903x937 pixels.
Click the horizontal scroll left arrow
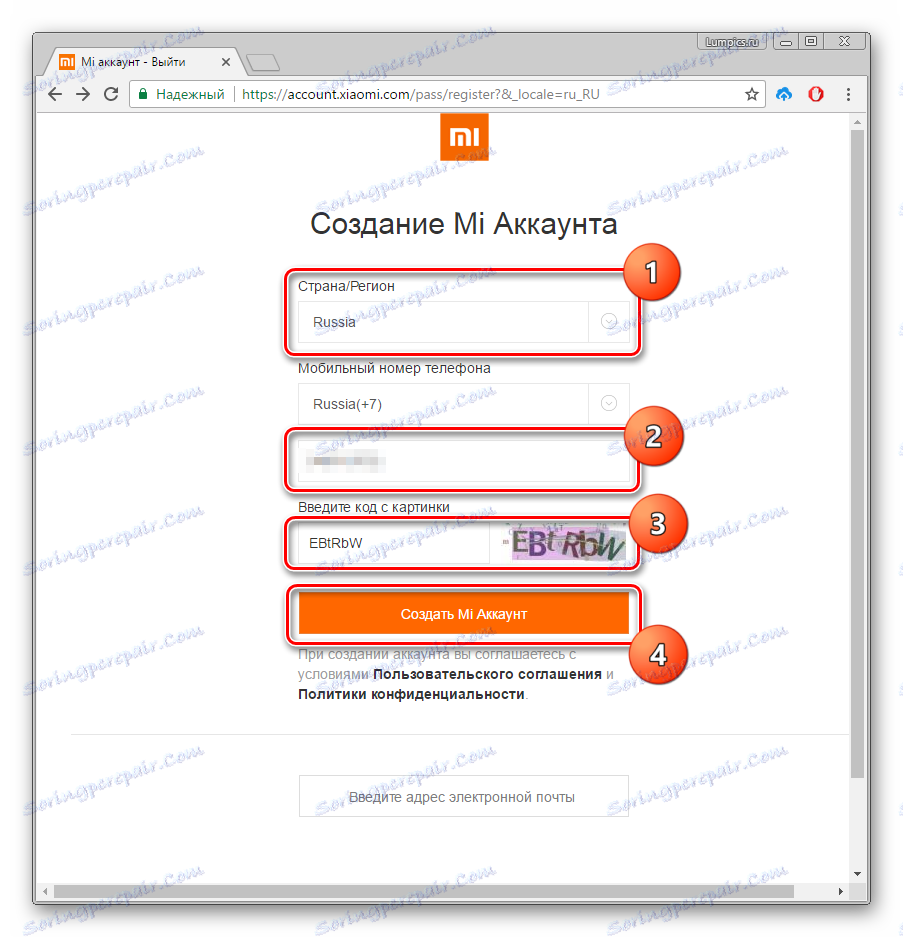[45, 892]
